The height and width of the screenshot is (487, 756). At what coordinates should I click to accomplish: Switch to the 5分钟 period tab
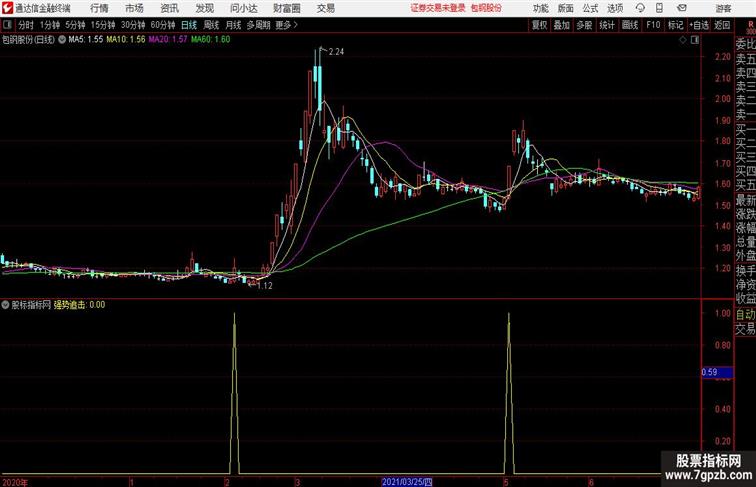tap(75, 25)
